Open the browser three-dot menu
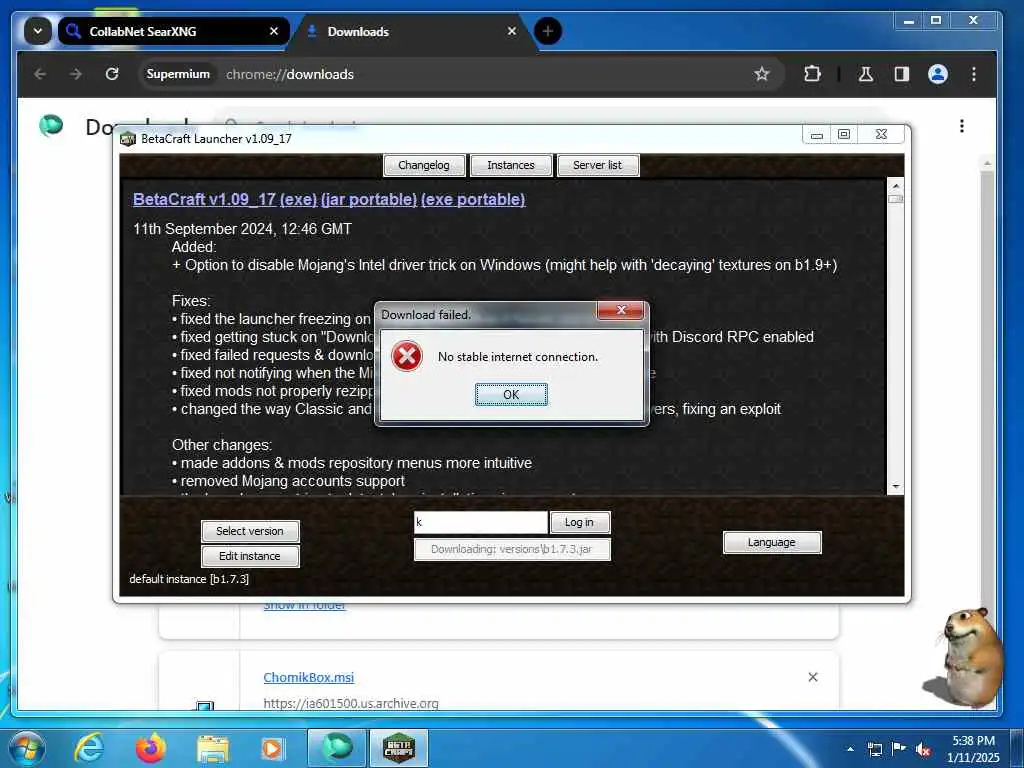Image resolution: width=1024 pixels, height=768 pixels. click(x=974, y=74)
